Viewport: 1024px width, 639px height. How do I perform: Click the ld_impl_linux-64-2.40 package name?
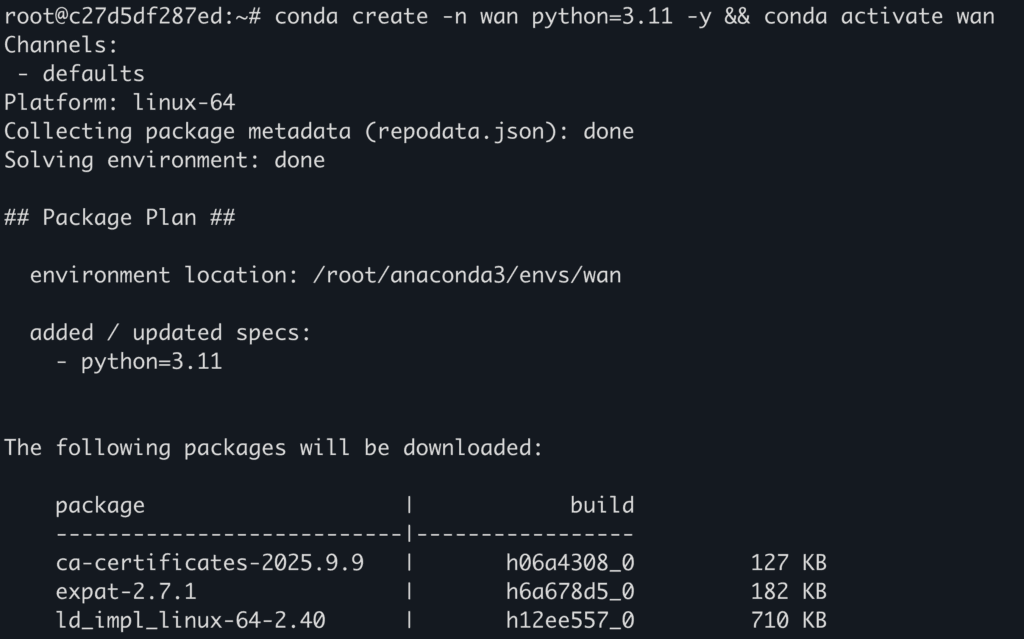tap(190, 621)
